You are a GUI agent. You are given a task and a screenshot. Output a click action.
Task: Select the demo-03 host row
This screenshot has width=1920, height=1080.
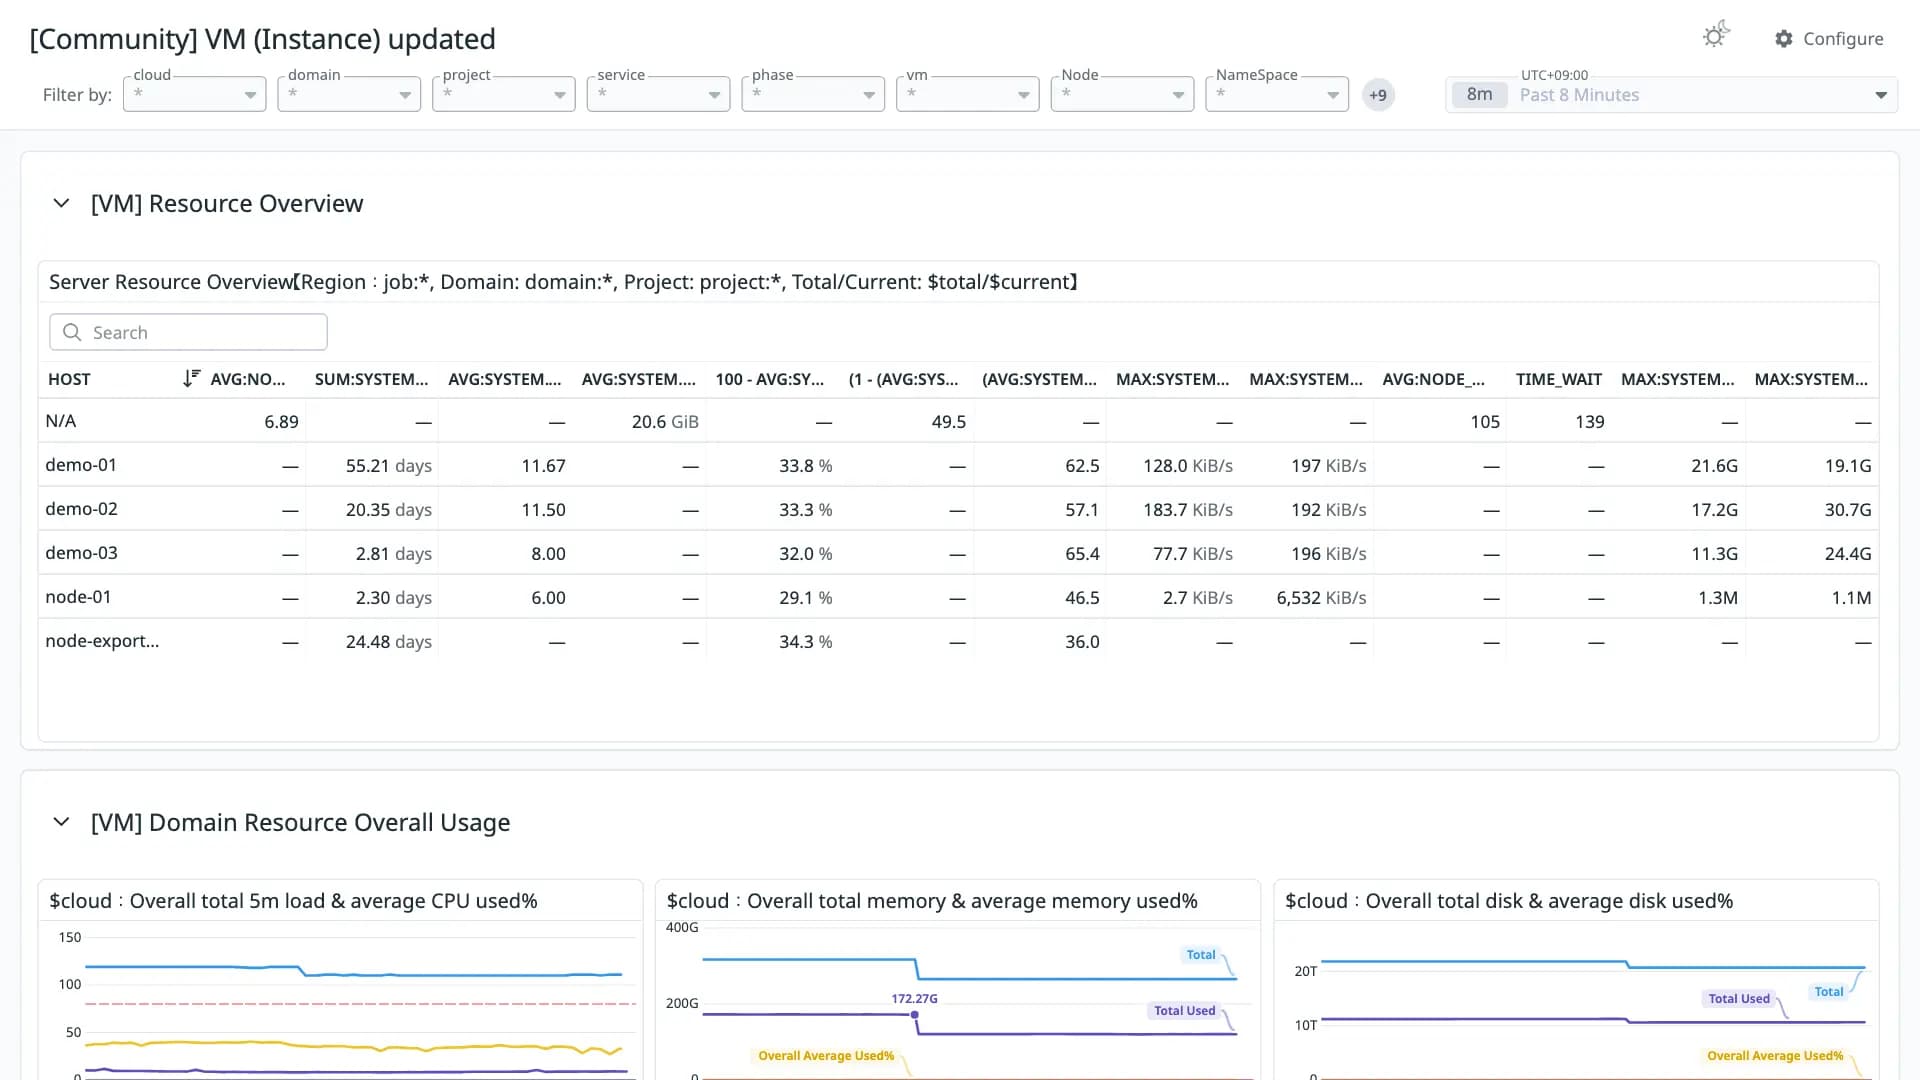(958, 553)
